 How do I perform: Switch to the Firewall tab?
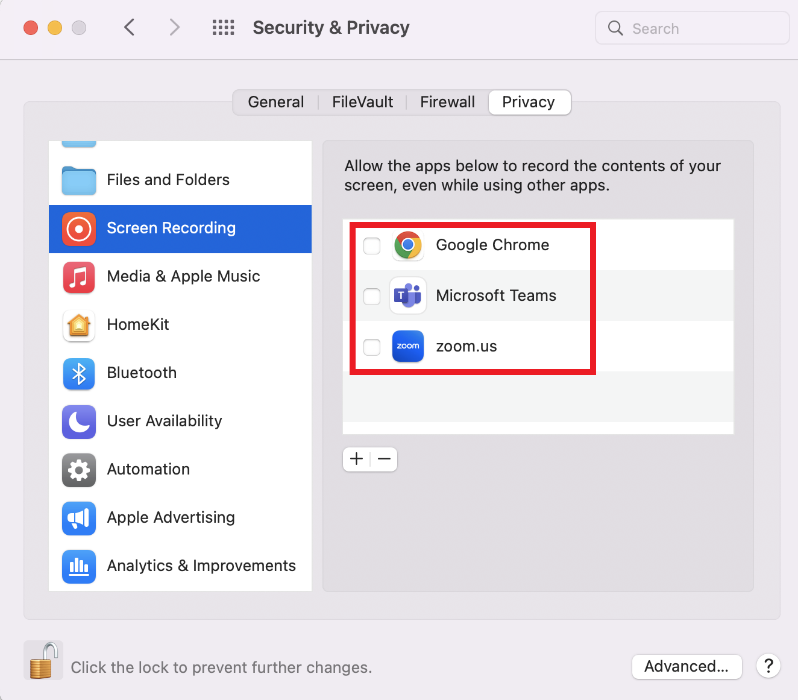447,102
